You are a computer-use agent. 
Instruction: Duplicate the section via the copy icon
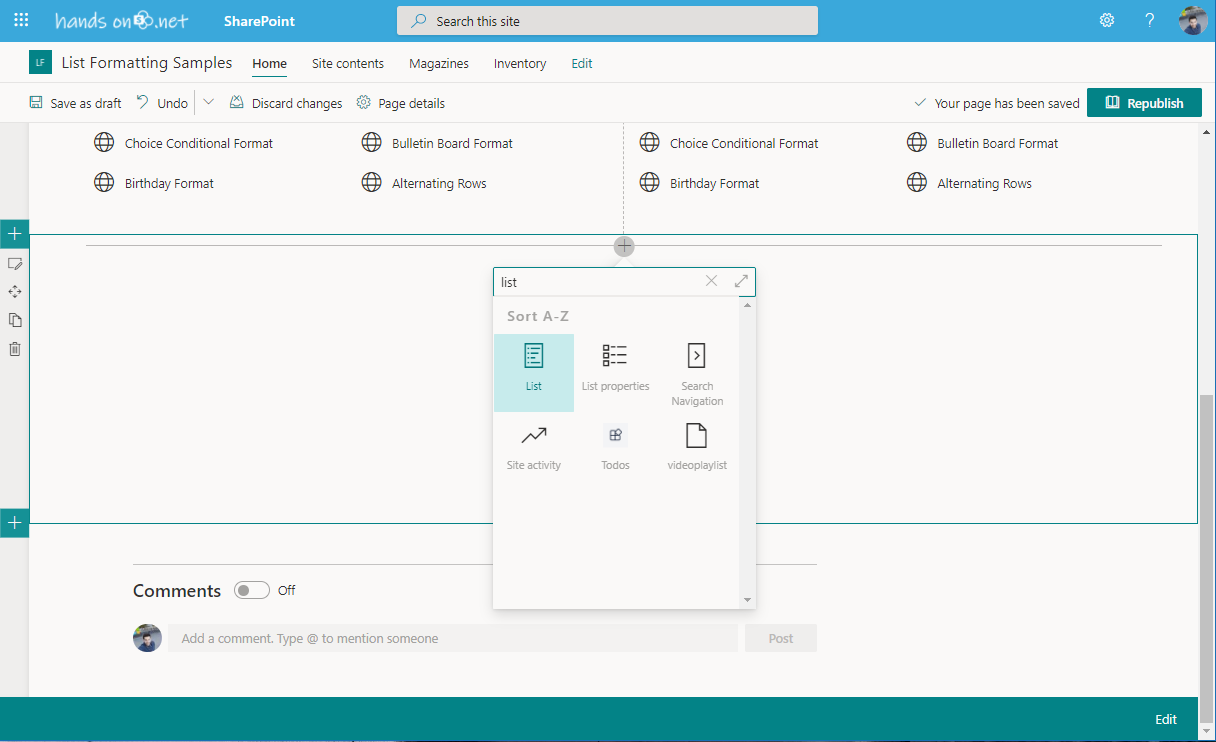coord(15,320)
